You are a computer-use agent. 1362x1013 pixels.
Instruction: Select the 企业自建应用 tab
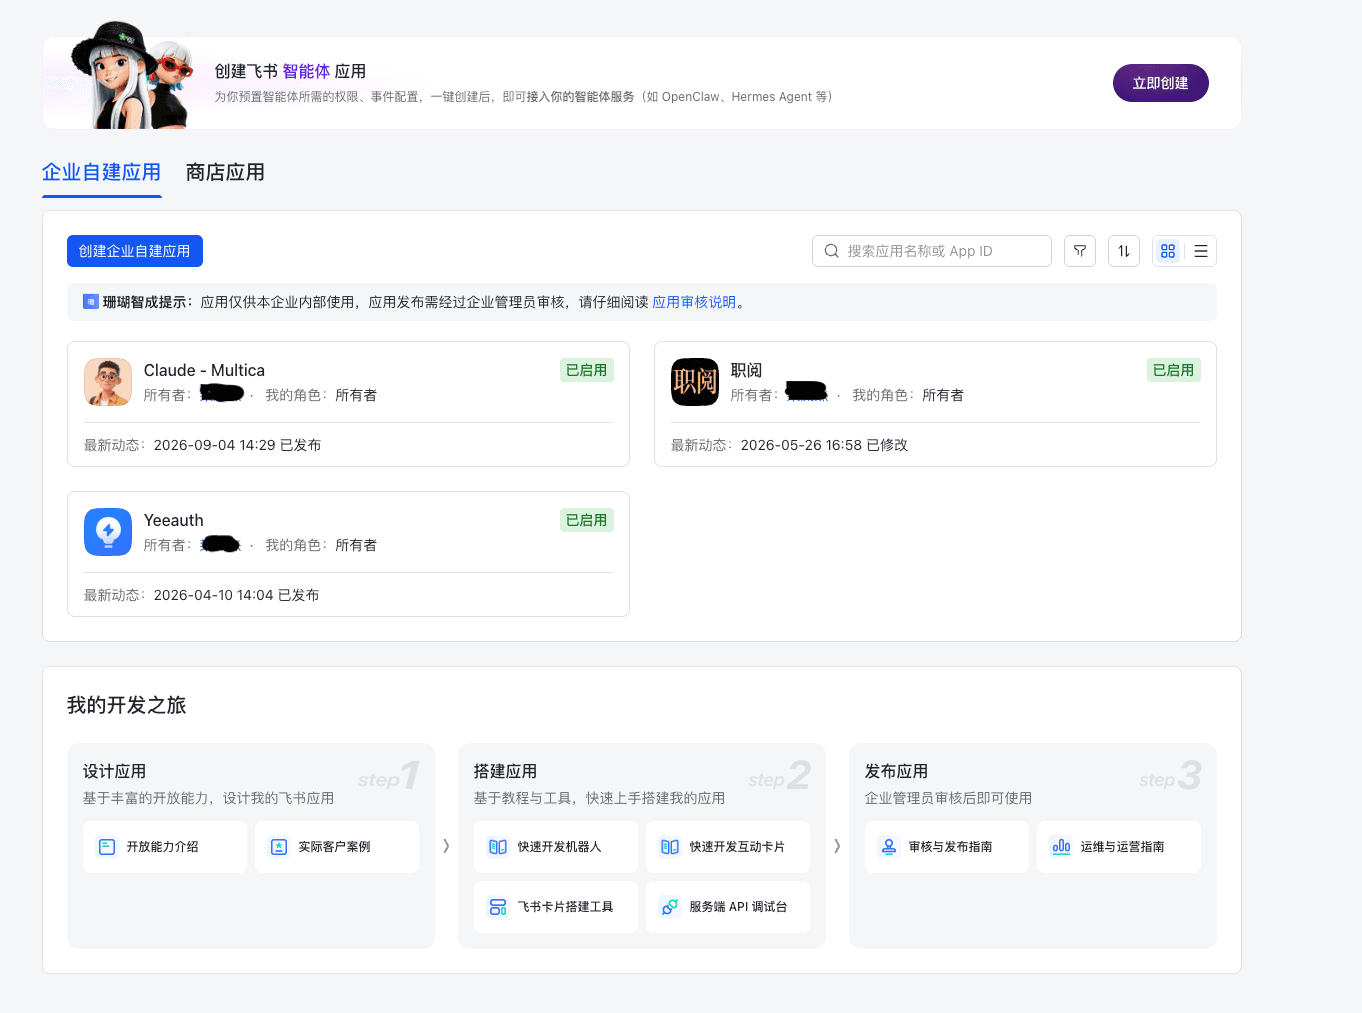coord(102,172)
